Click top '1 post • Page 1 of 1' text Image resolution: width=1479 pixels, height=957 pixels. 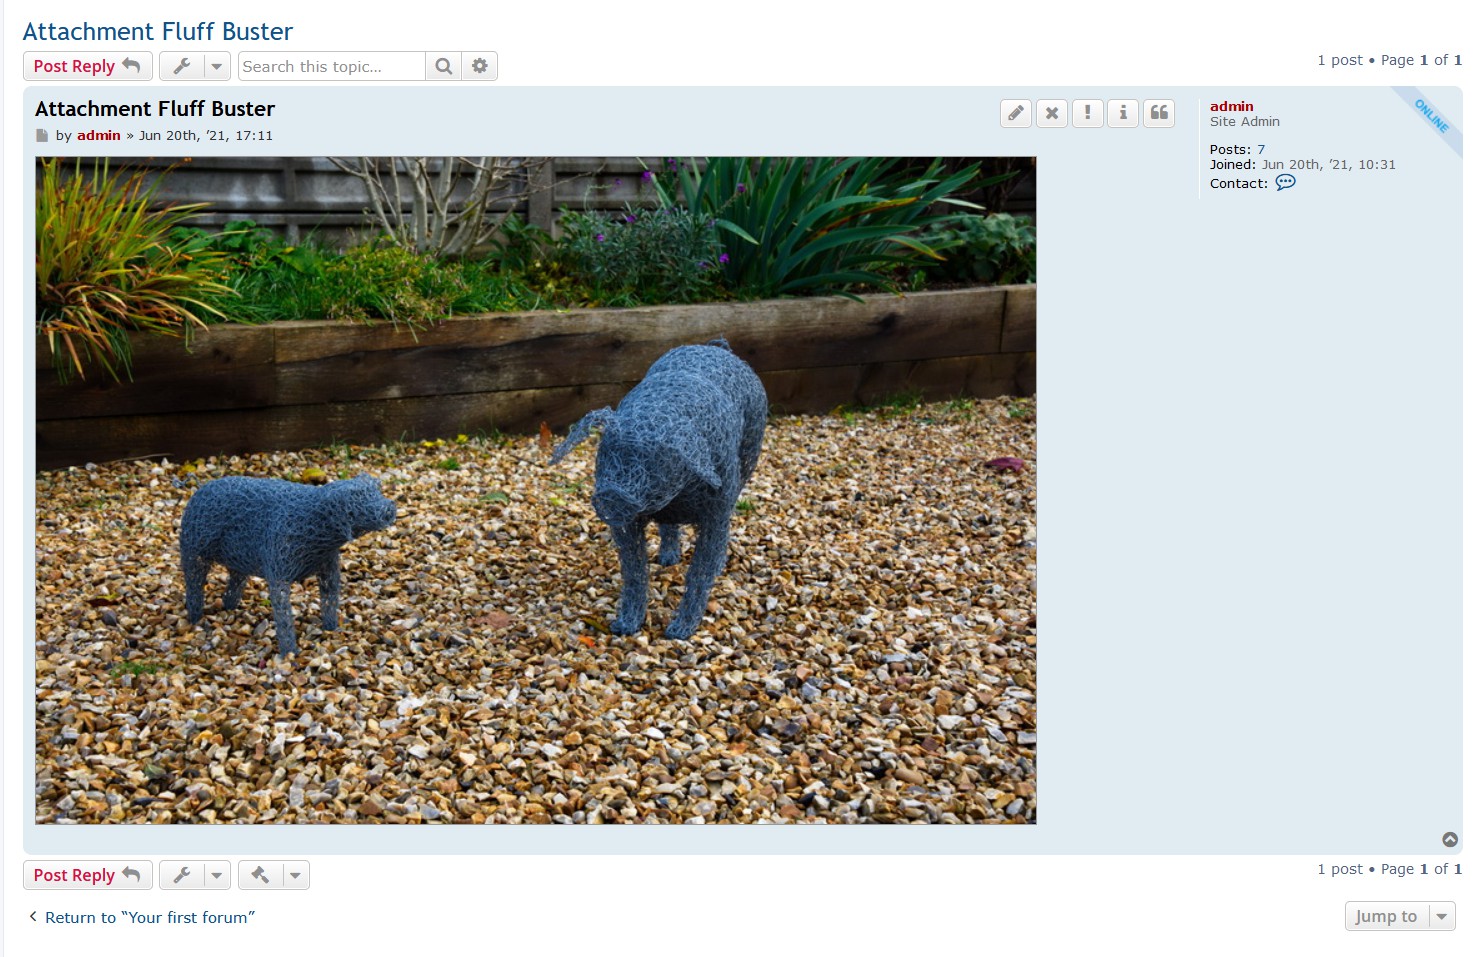click(1390, 60)
